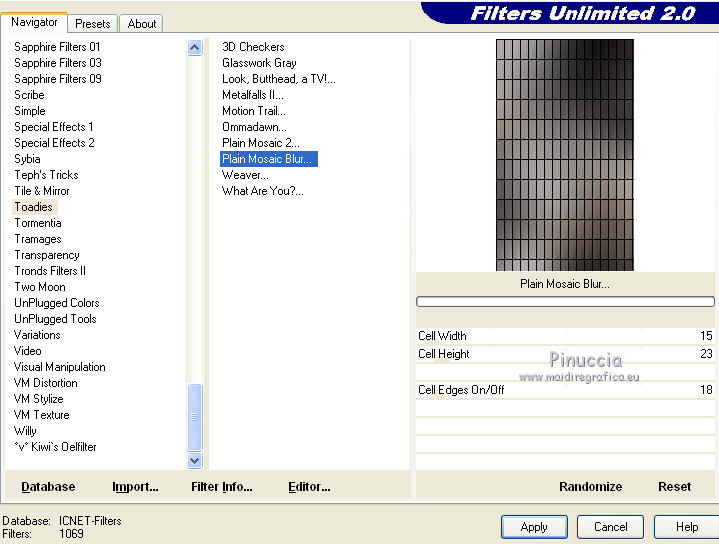Switch to the Presets tab

pos(93,23)
